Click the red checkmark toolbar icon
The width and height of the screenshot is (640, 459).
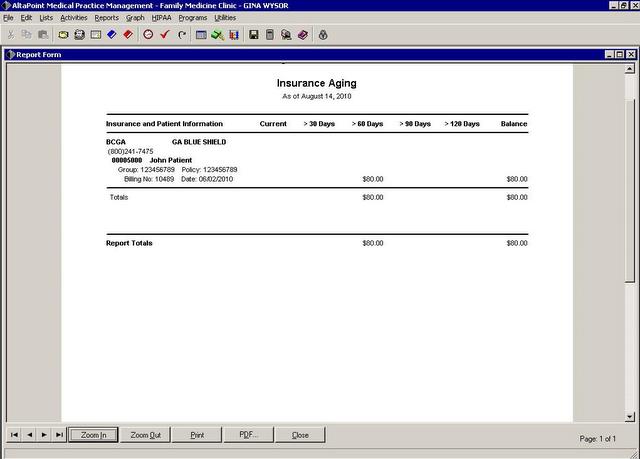tap(164, 35)
